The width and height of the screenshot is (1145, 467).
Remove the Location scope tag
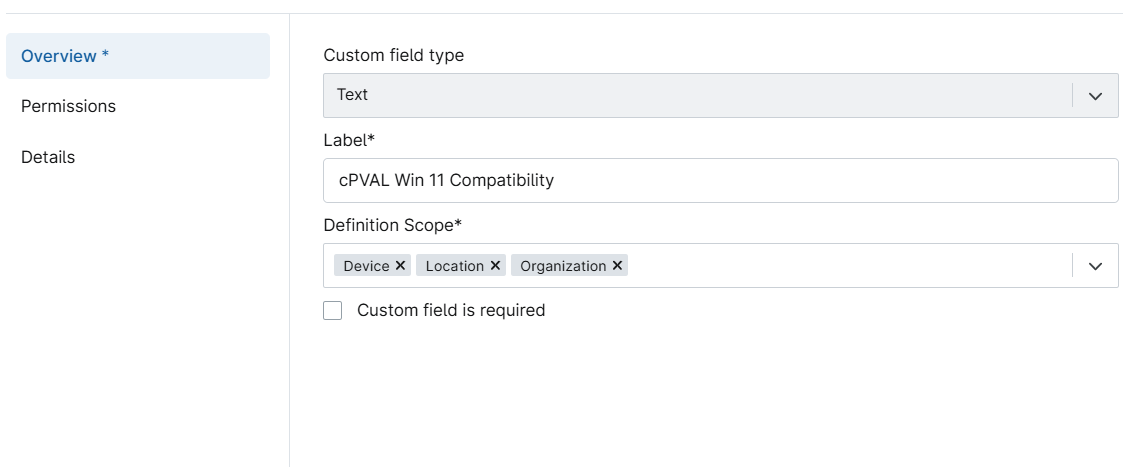coord(495,266)
